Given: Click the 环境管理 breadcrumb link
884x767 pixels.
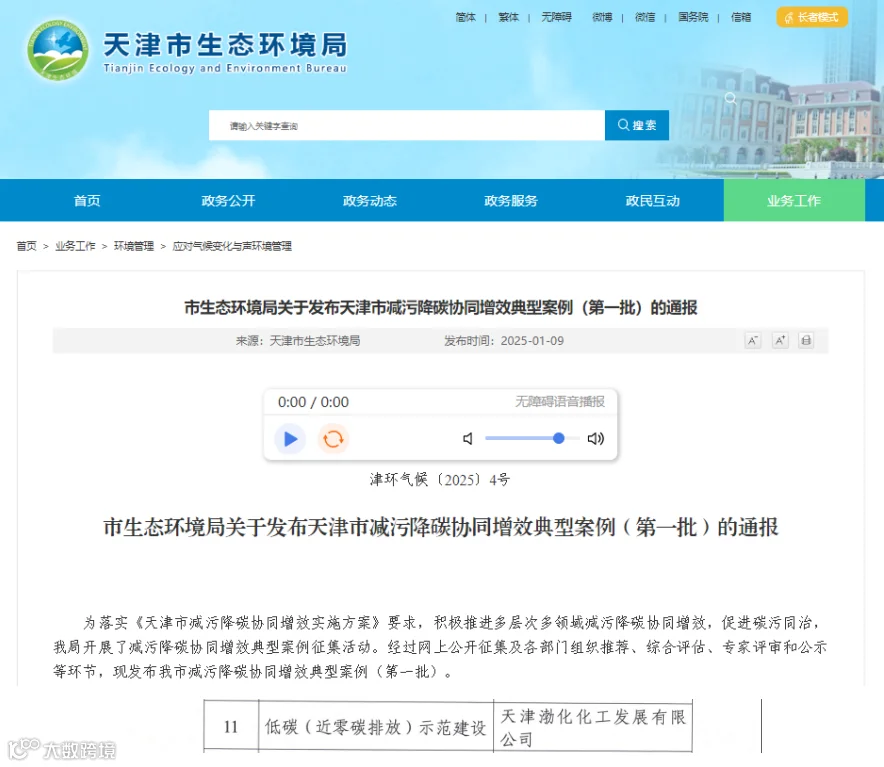Looking at the screenshot, I should pyautogui.click(x=134, y=246).
